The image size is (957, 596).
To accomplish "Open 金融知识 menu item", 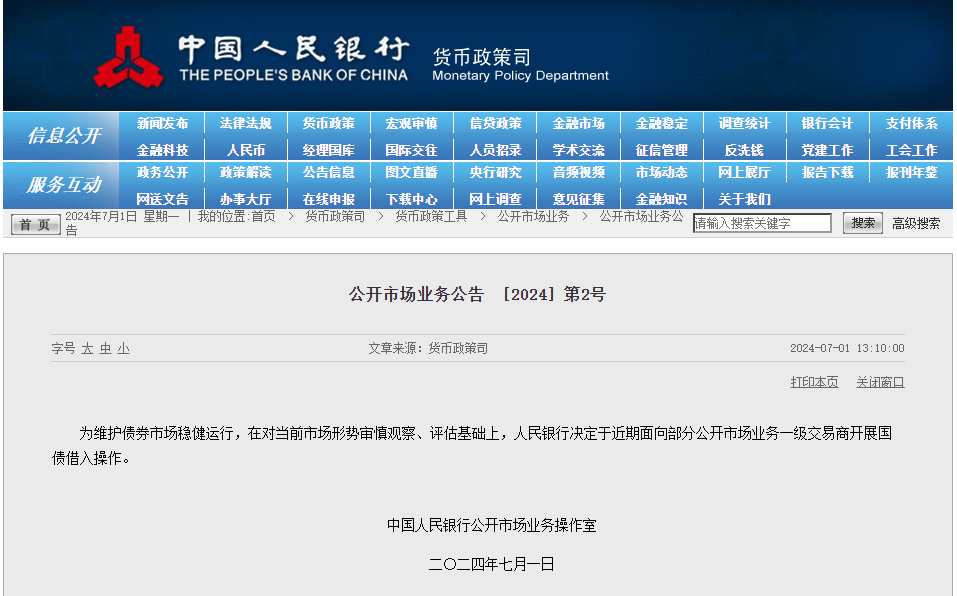I will click(661, 199).
